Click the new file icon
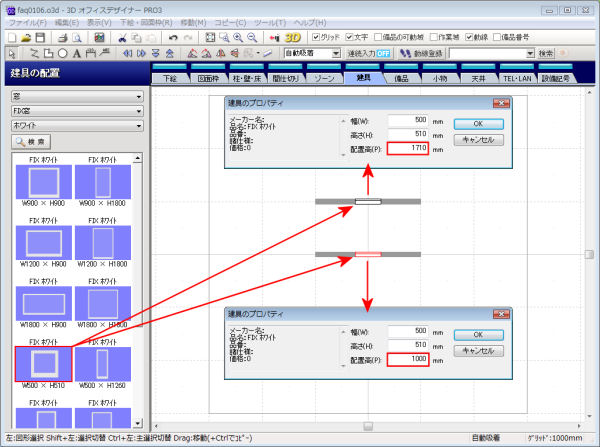Screen dimensions: 600x447 (x=11, y=37)
